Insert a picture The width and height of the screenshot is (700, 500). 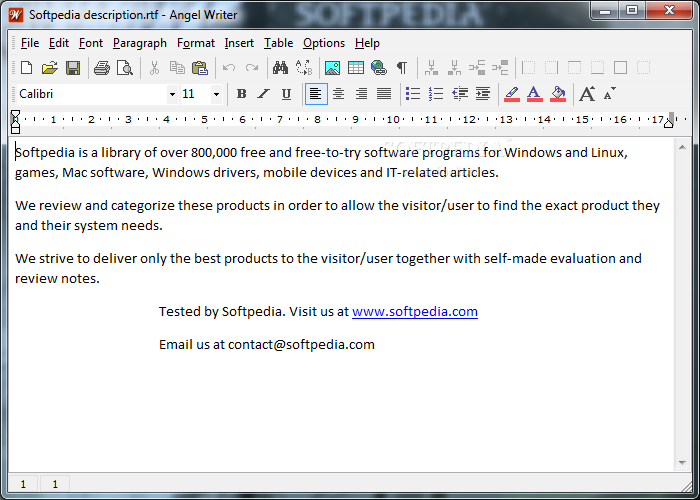pos(332,68)
